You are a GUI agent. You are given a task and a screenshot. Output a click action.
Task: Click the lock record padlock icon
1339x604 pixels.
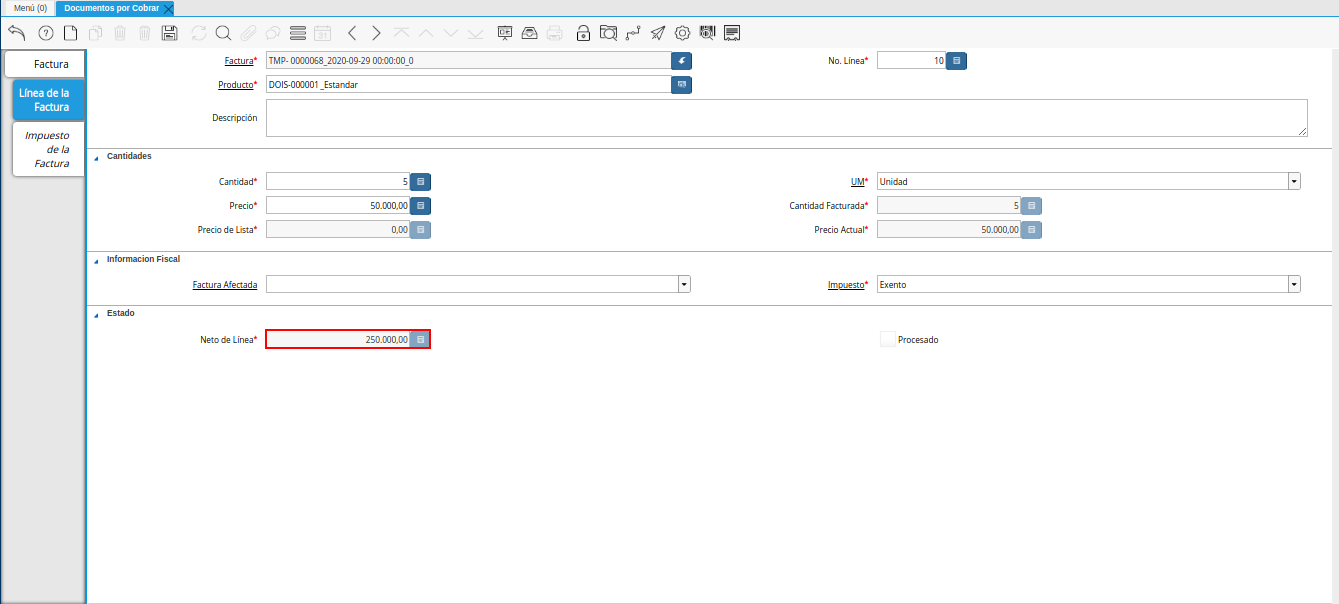tap(583, 33)
